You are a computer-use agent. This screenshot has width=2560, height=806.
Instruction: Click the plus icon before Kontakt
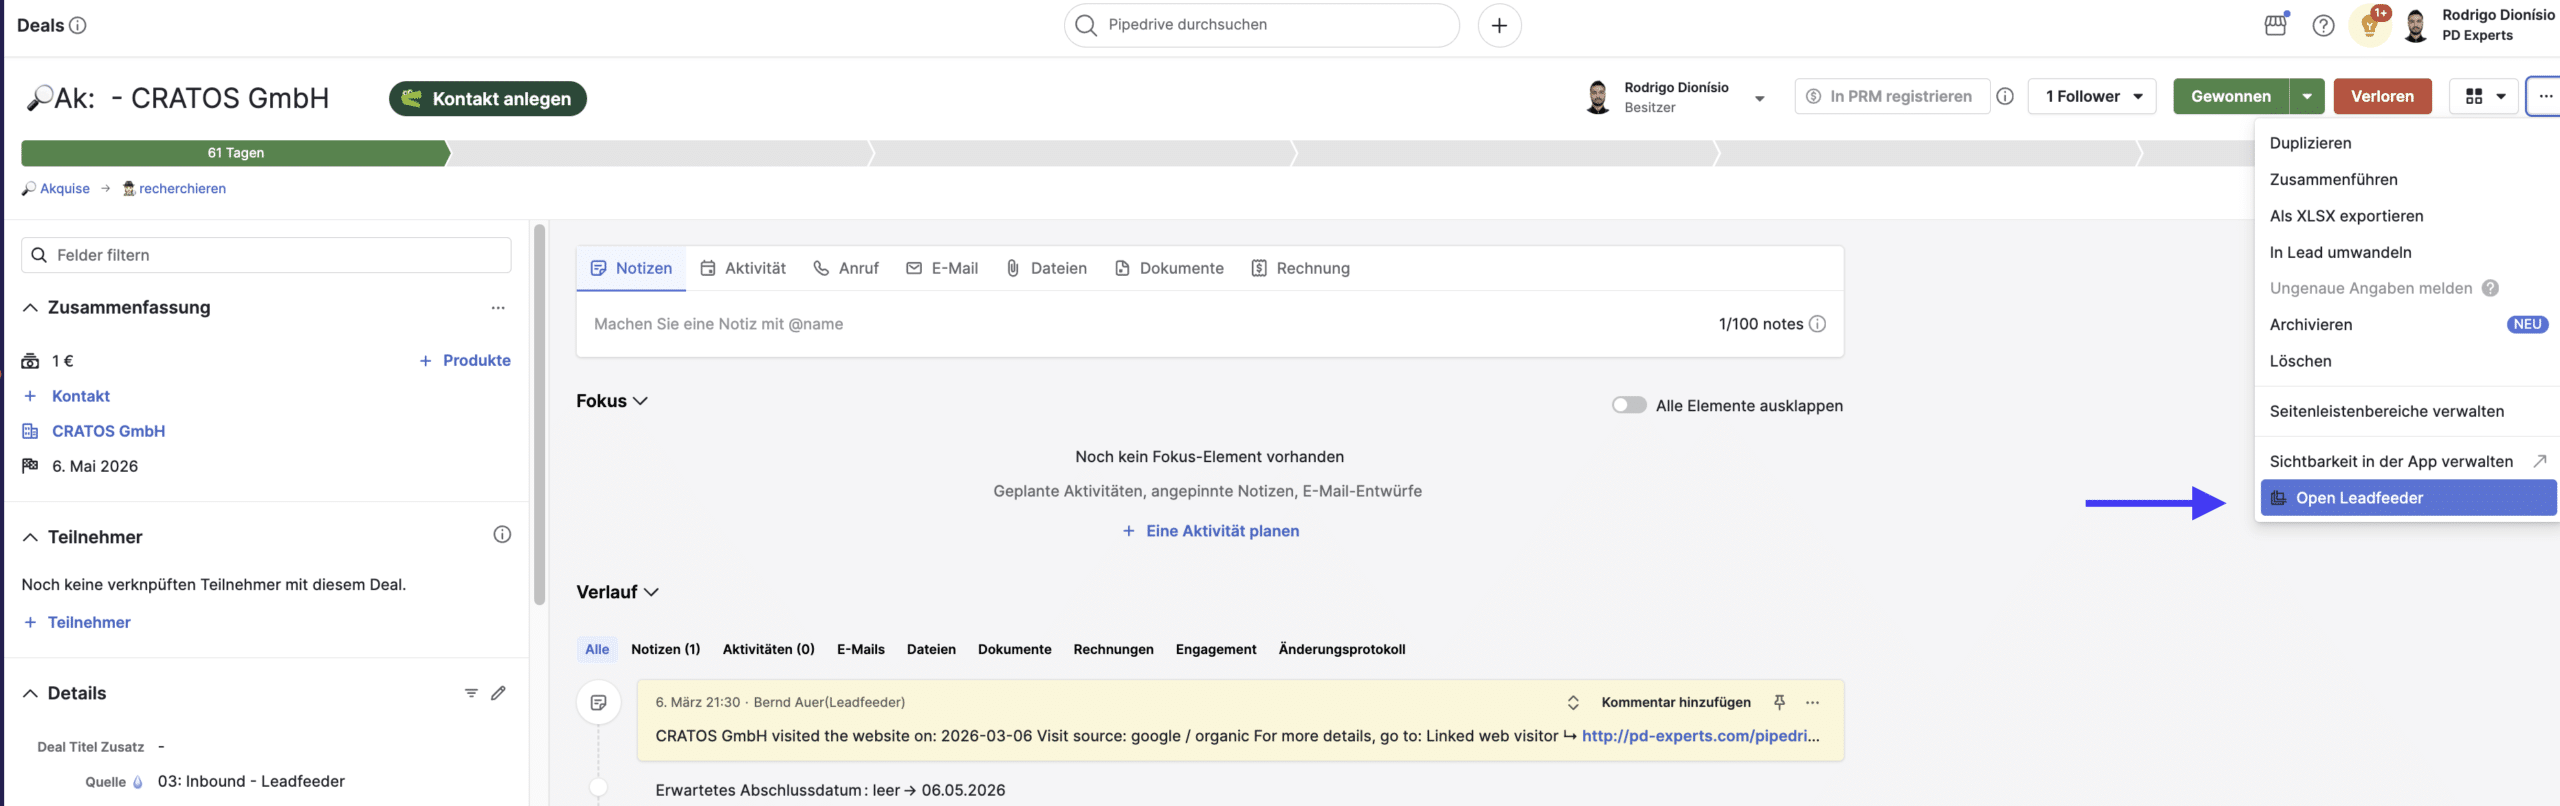[x=30, y=396]
